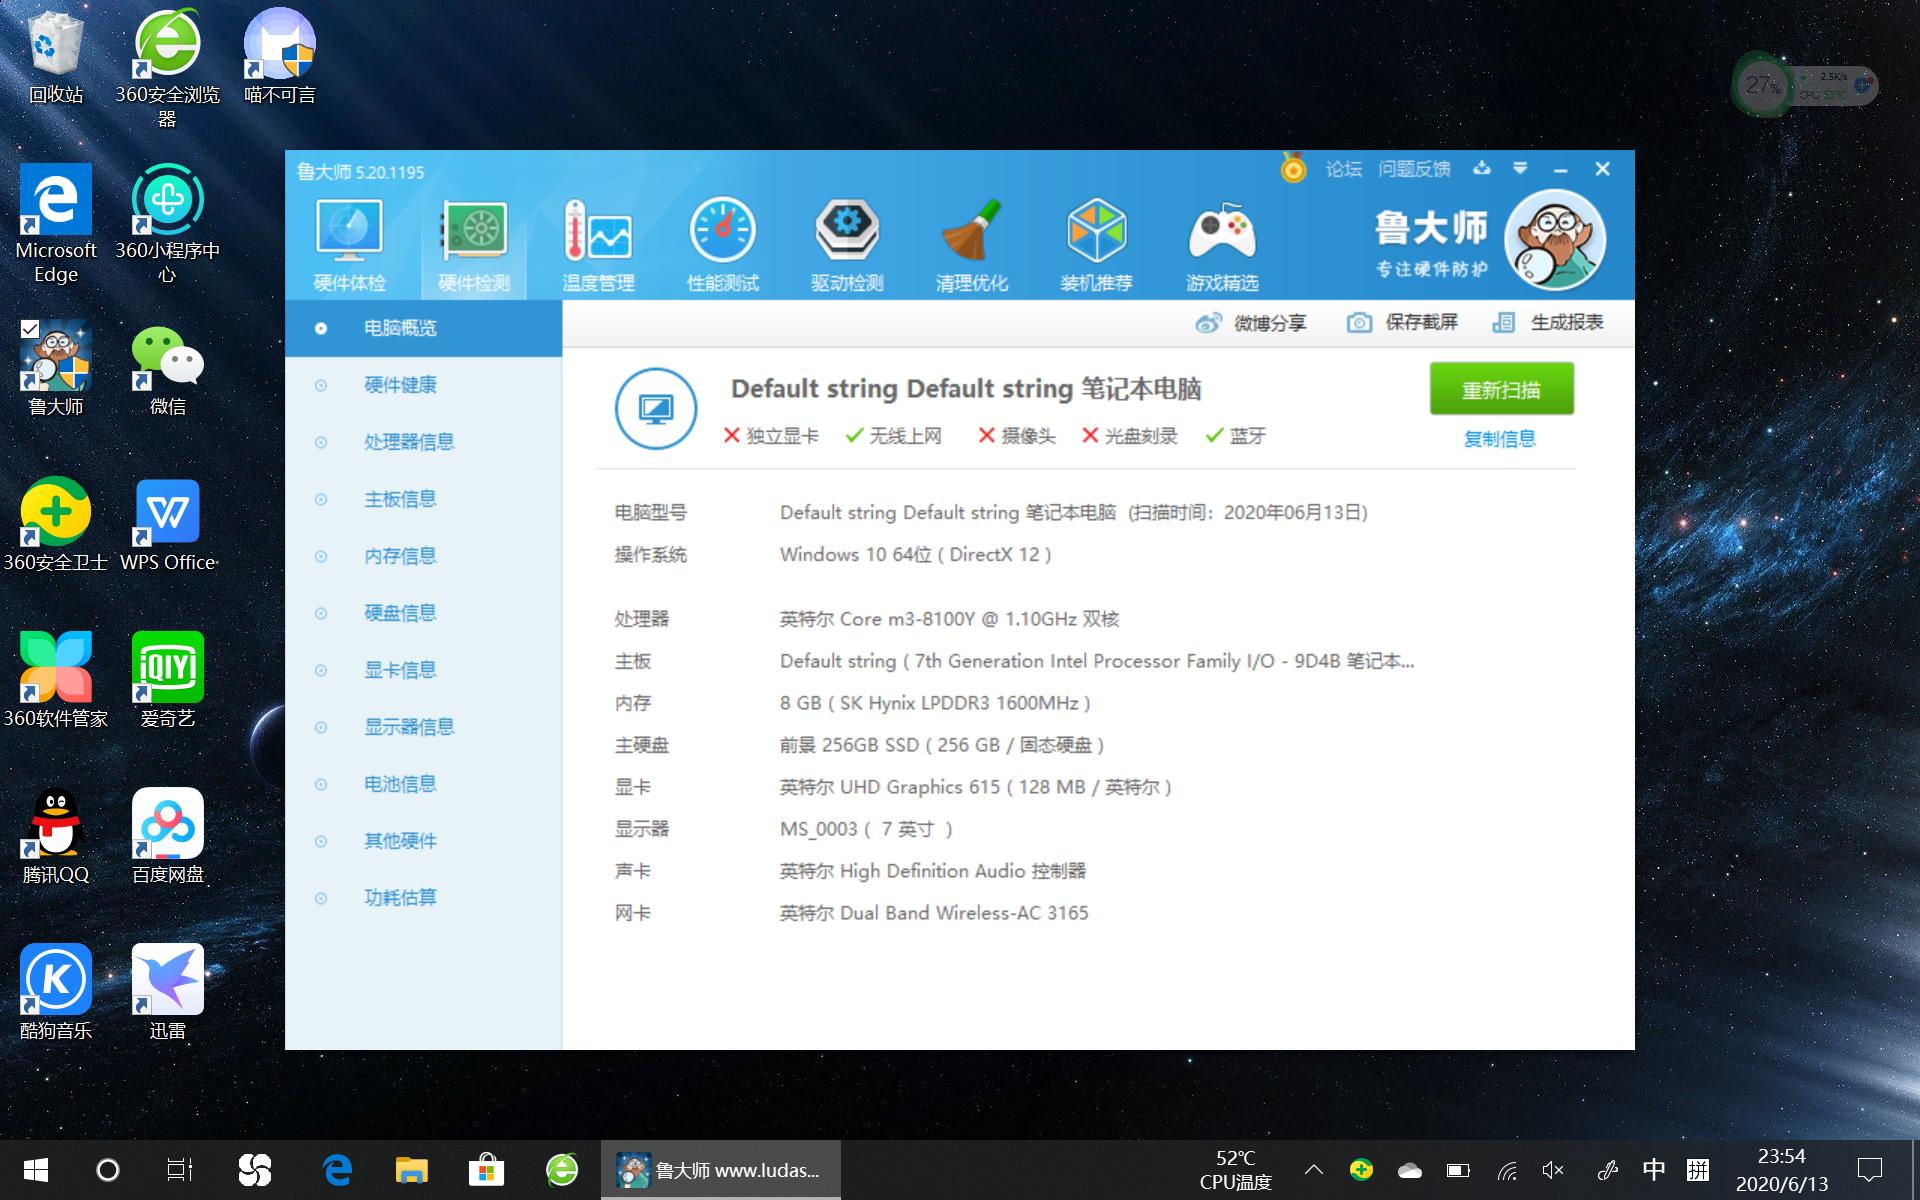
Task: Click the 复制信息 link
Action: [1499, 439]
